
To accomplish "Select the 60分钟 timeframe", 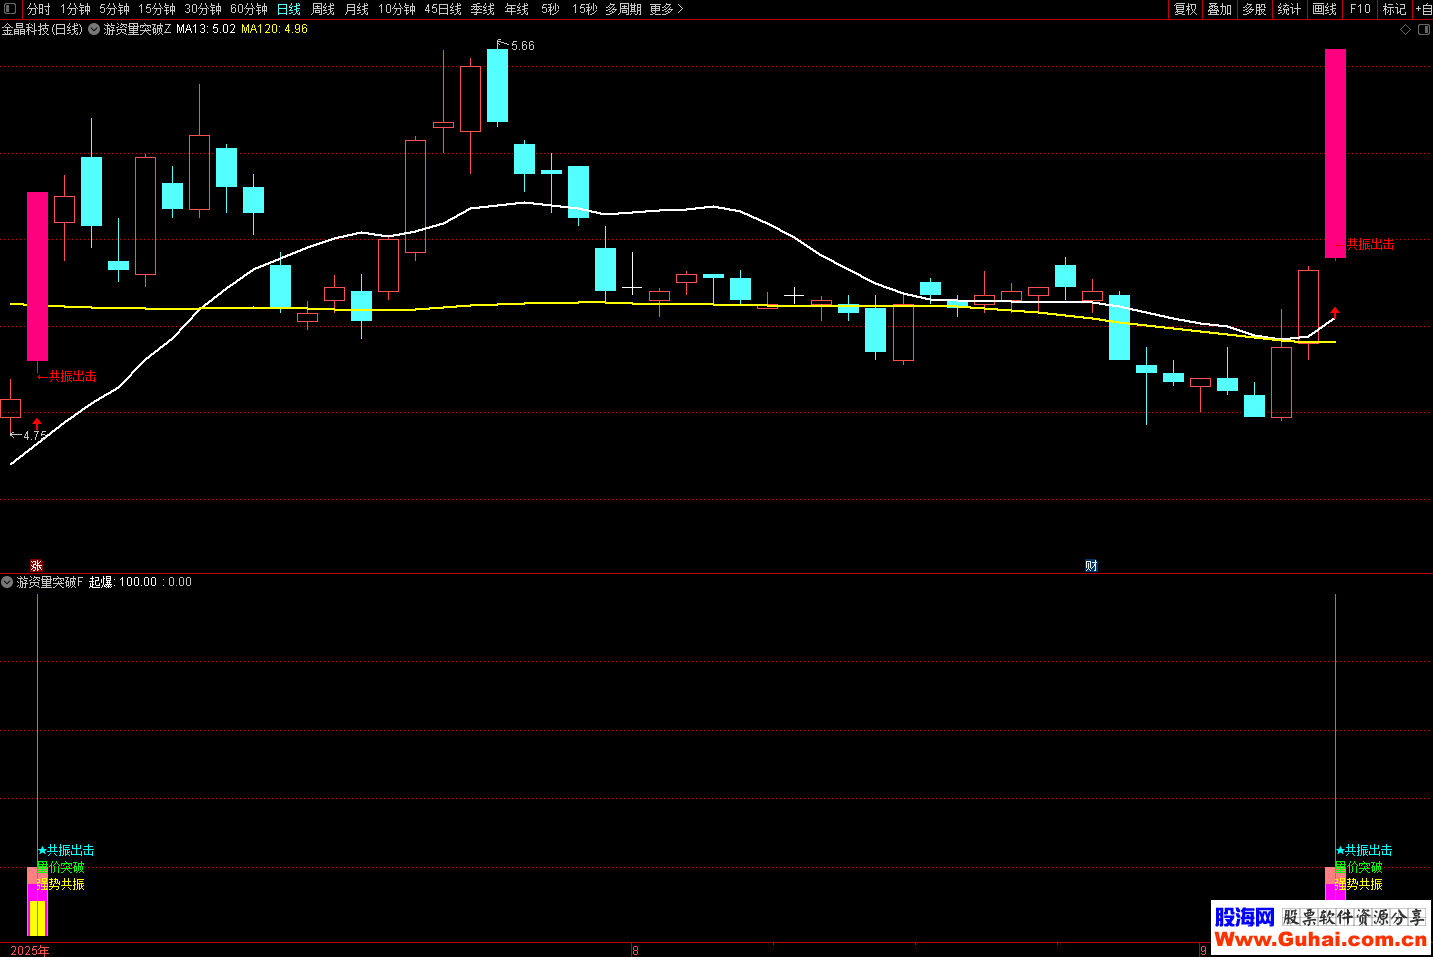I will [249, 9].
